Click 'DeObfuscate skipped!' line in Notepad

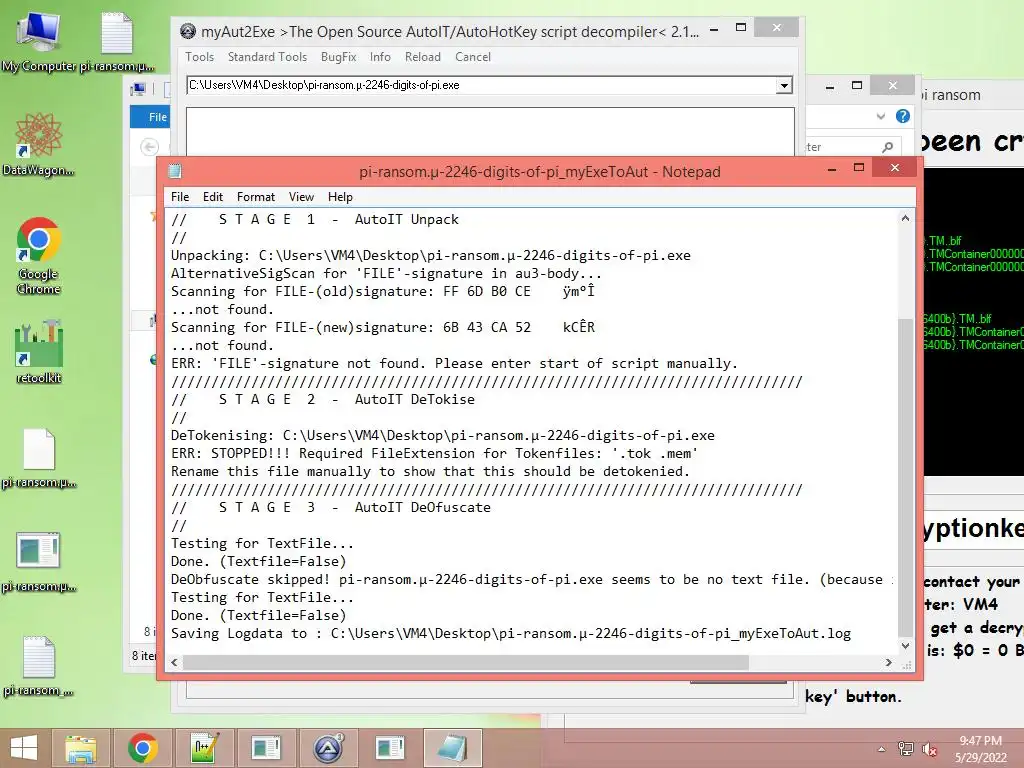pyautogui.click(x=532, y=579)
